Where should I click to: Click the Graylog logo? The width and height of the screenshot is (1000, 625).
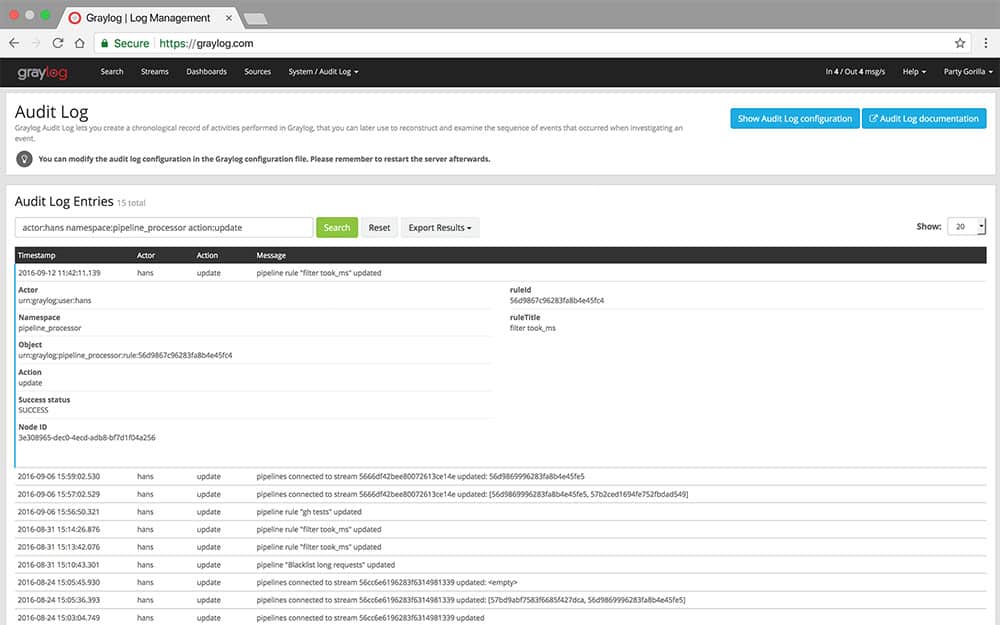point(42,73)
